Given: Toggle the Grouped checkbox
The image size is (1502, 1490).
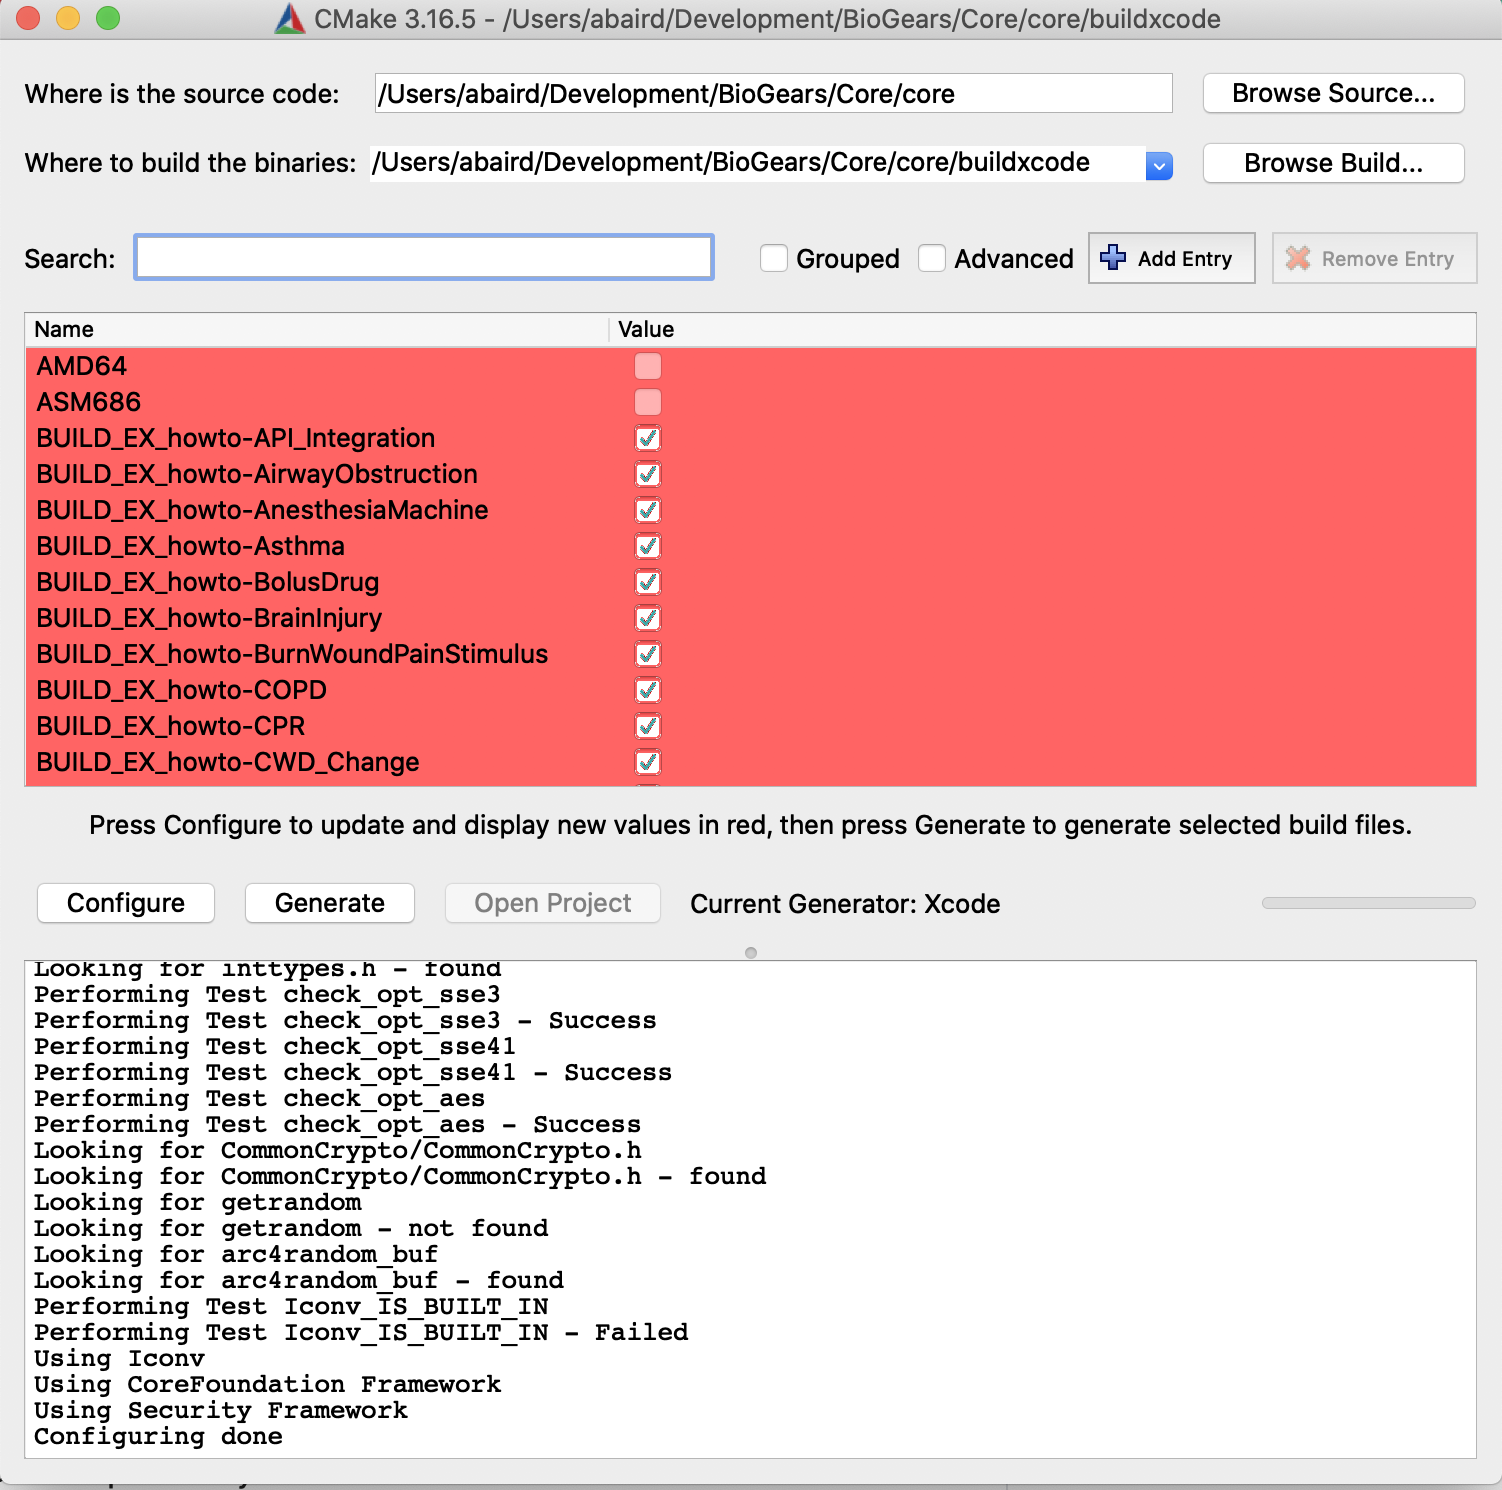Looking at the screenshot, I should click(x=774, y=258).
